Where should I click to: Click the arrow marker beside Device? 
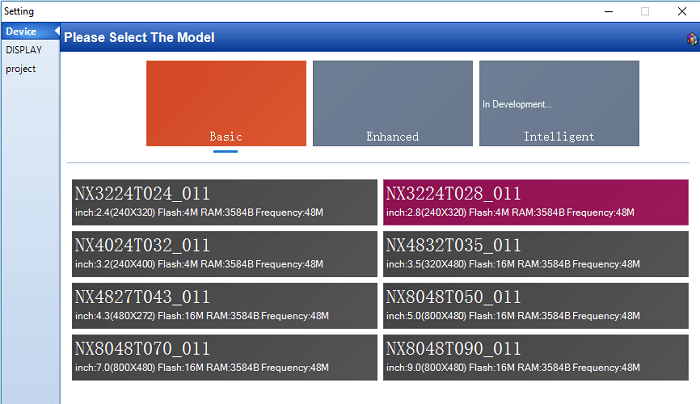click(57, 32)
